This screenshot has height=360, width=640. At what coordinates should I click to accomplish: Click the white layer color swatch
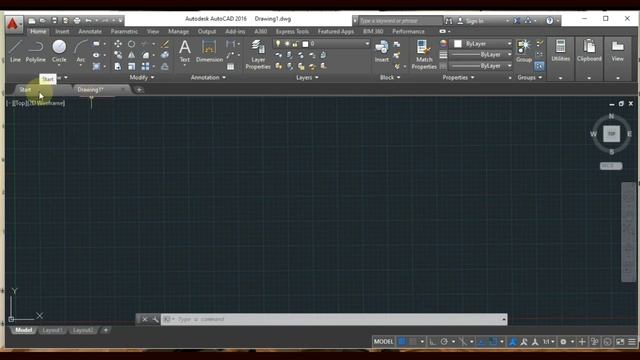click(x=305, y=44)
